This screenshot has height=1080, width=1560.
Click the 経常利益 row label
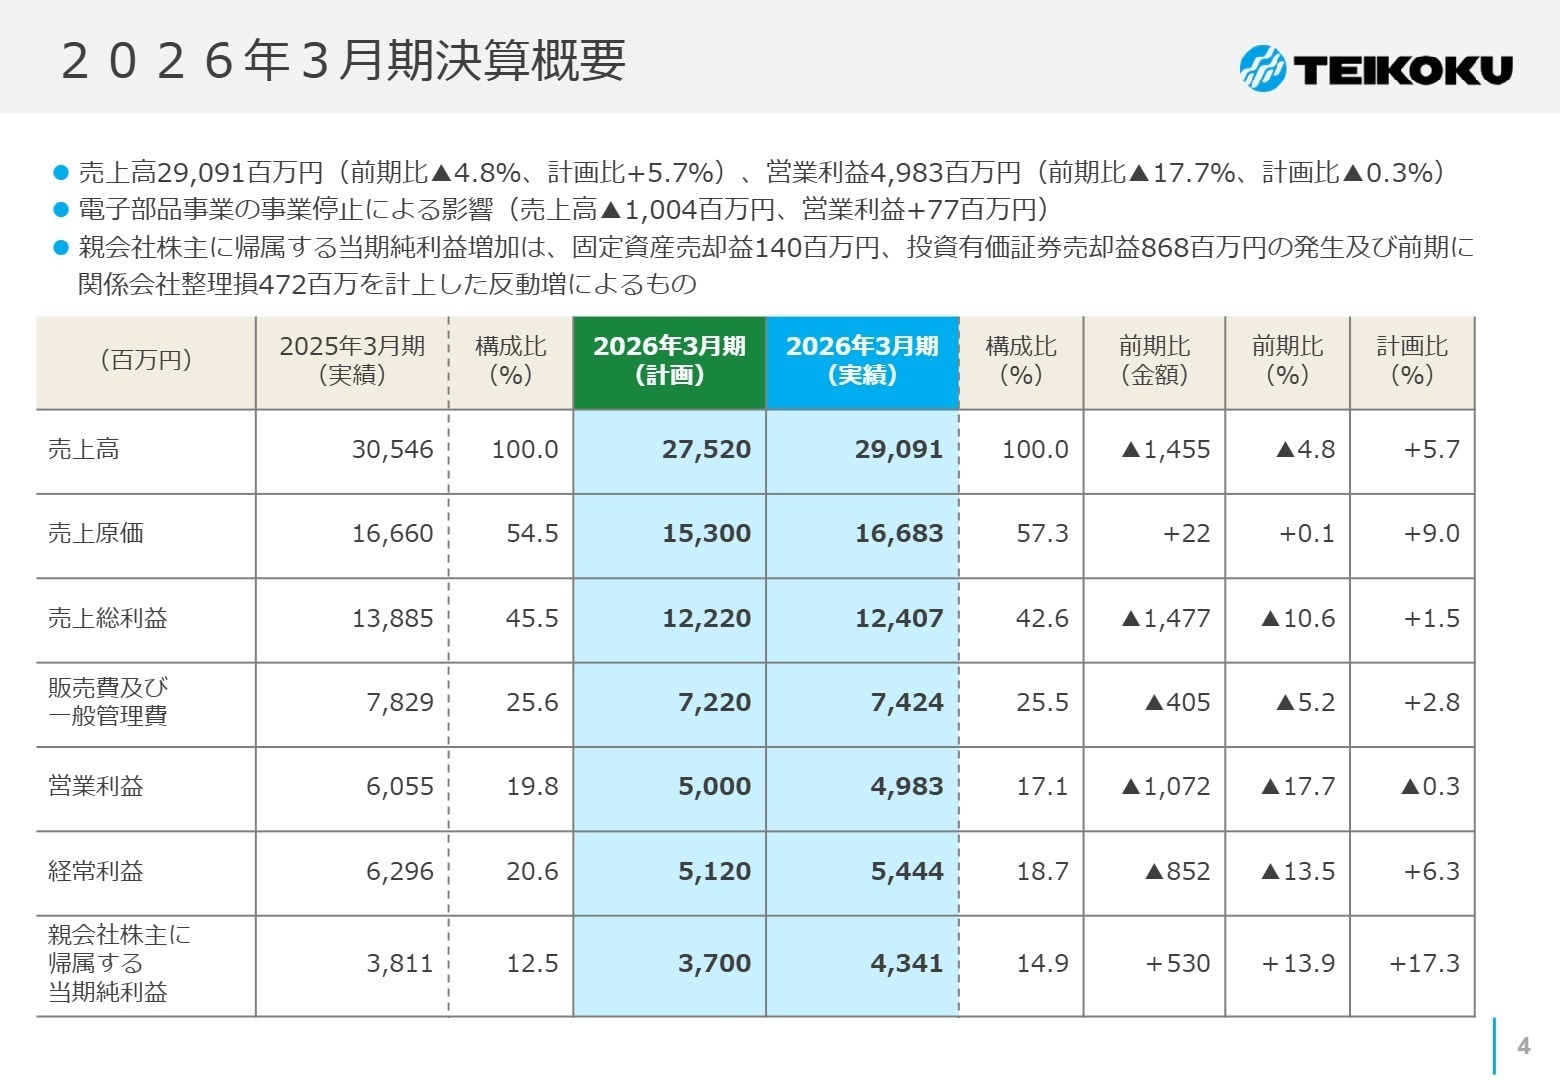click(x=96, y=872)
